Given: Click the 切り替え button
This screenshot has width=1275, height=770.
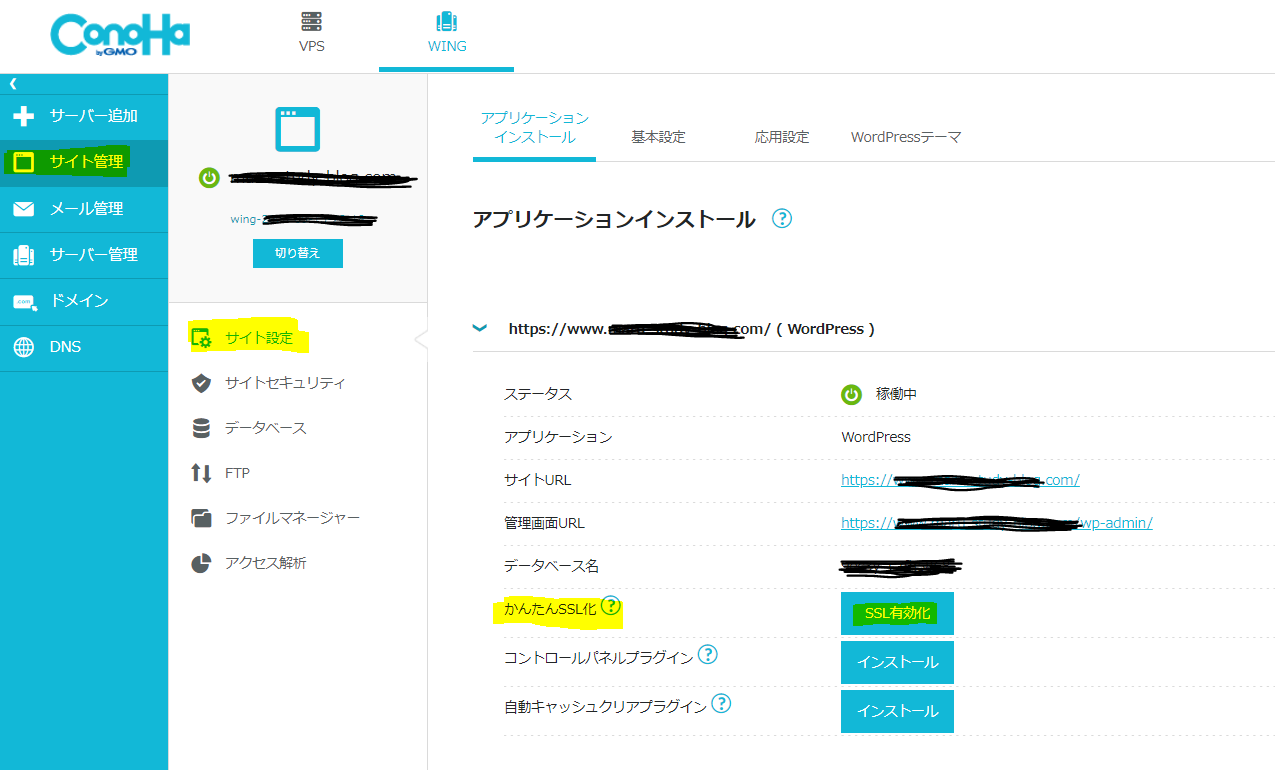Looking at the screenshot, I should pos(298,253).
